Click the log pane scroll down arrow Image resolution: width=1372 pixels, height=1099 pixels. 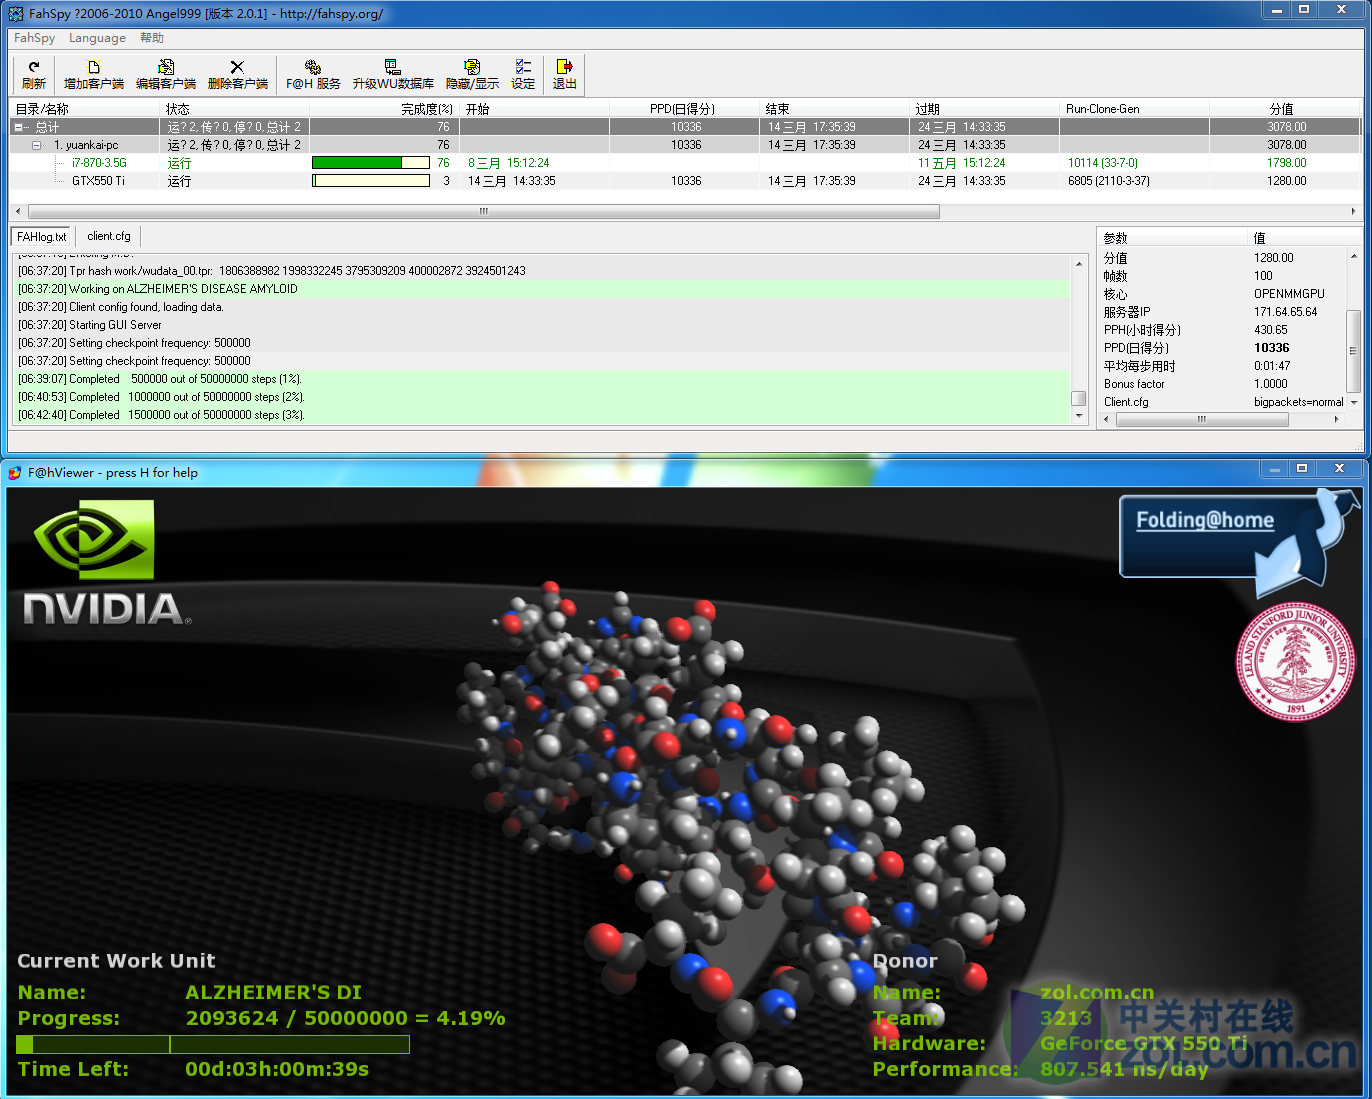tap(1079, 415)
